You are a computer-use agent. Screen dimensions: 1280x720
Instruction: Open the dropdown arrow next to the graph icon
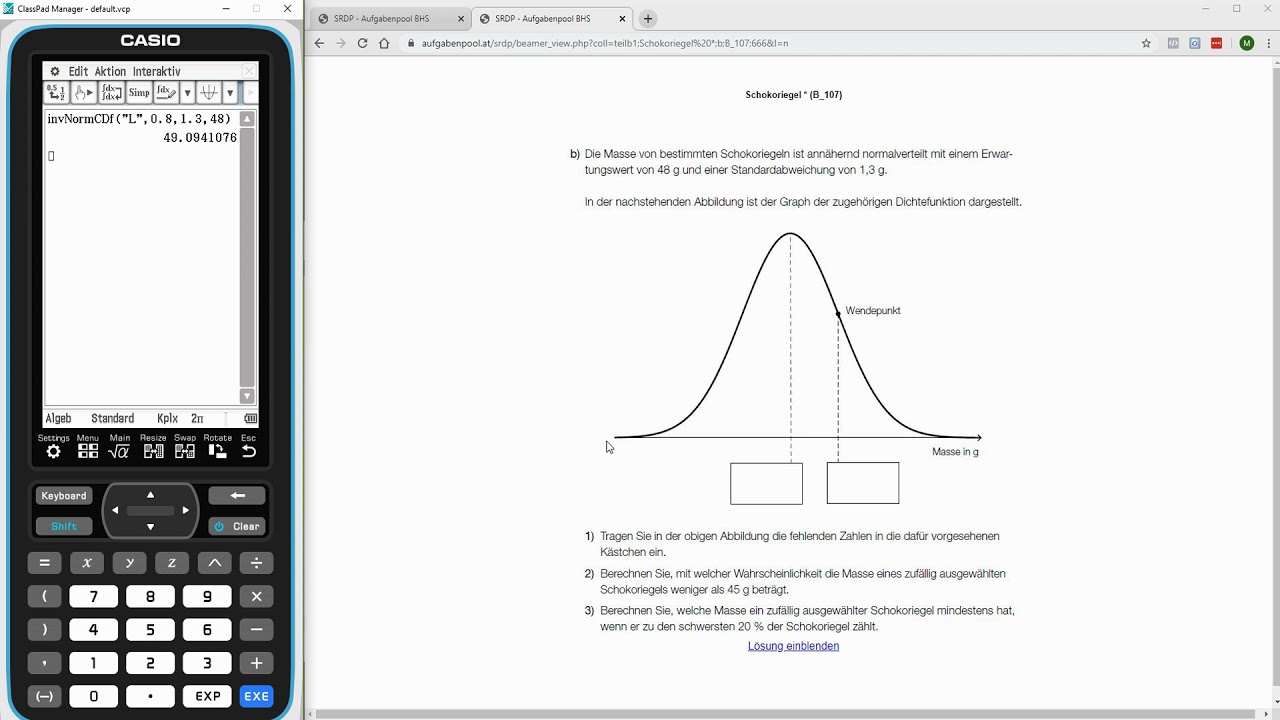point(230,93)
